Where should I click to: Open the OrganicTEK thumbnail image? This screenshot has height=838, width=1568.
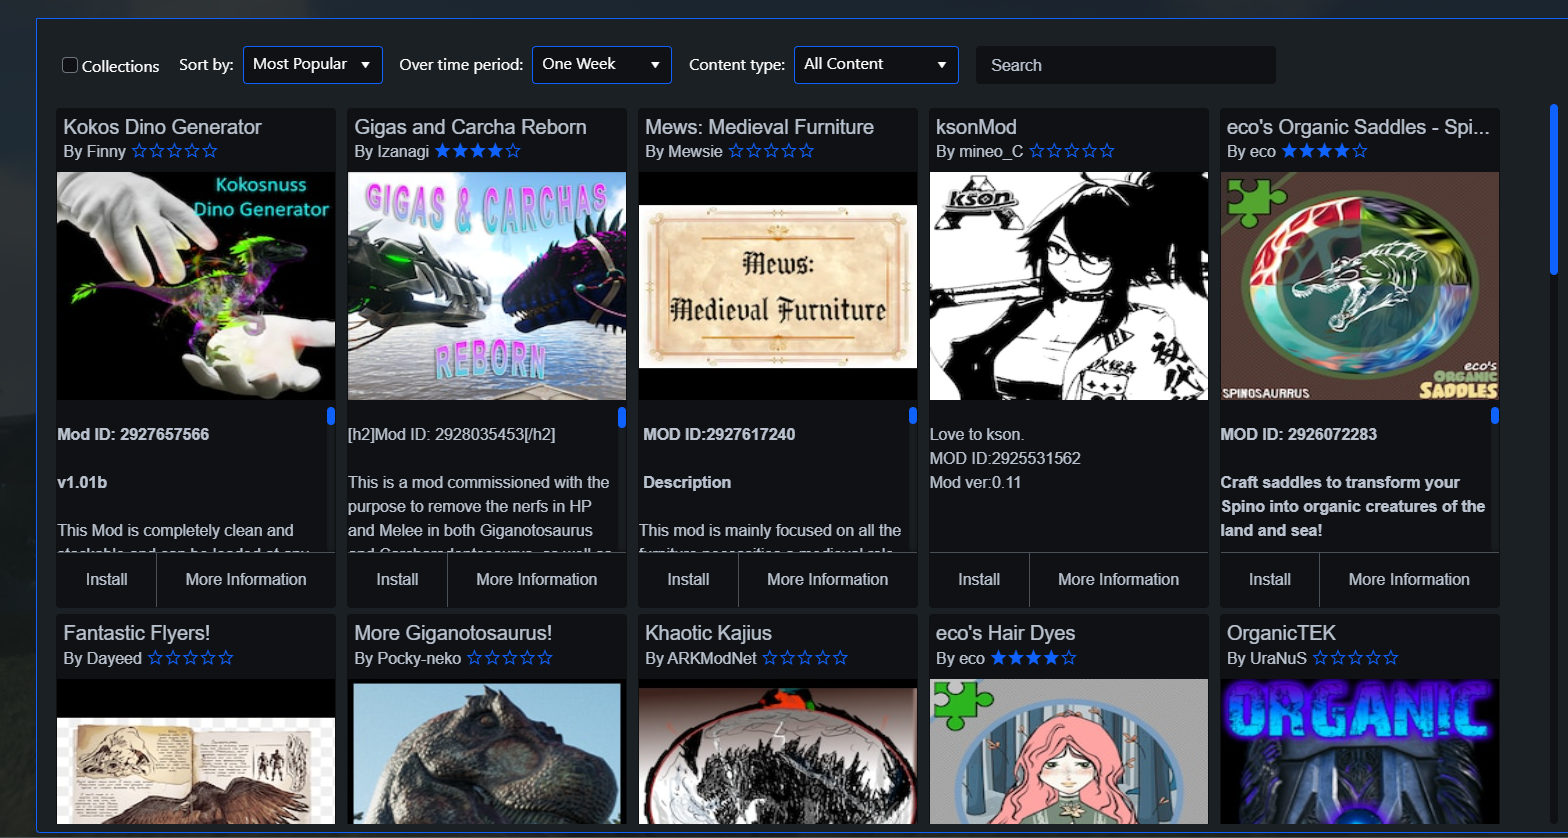pyautogui.click(x=1360, y=751)
